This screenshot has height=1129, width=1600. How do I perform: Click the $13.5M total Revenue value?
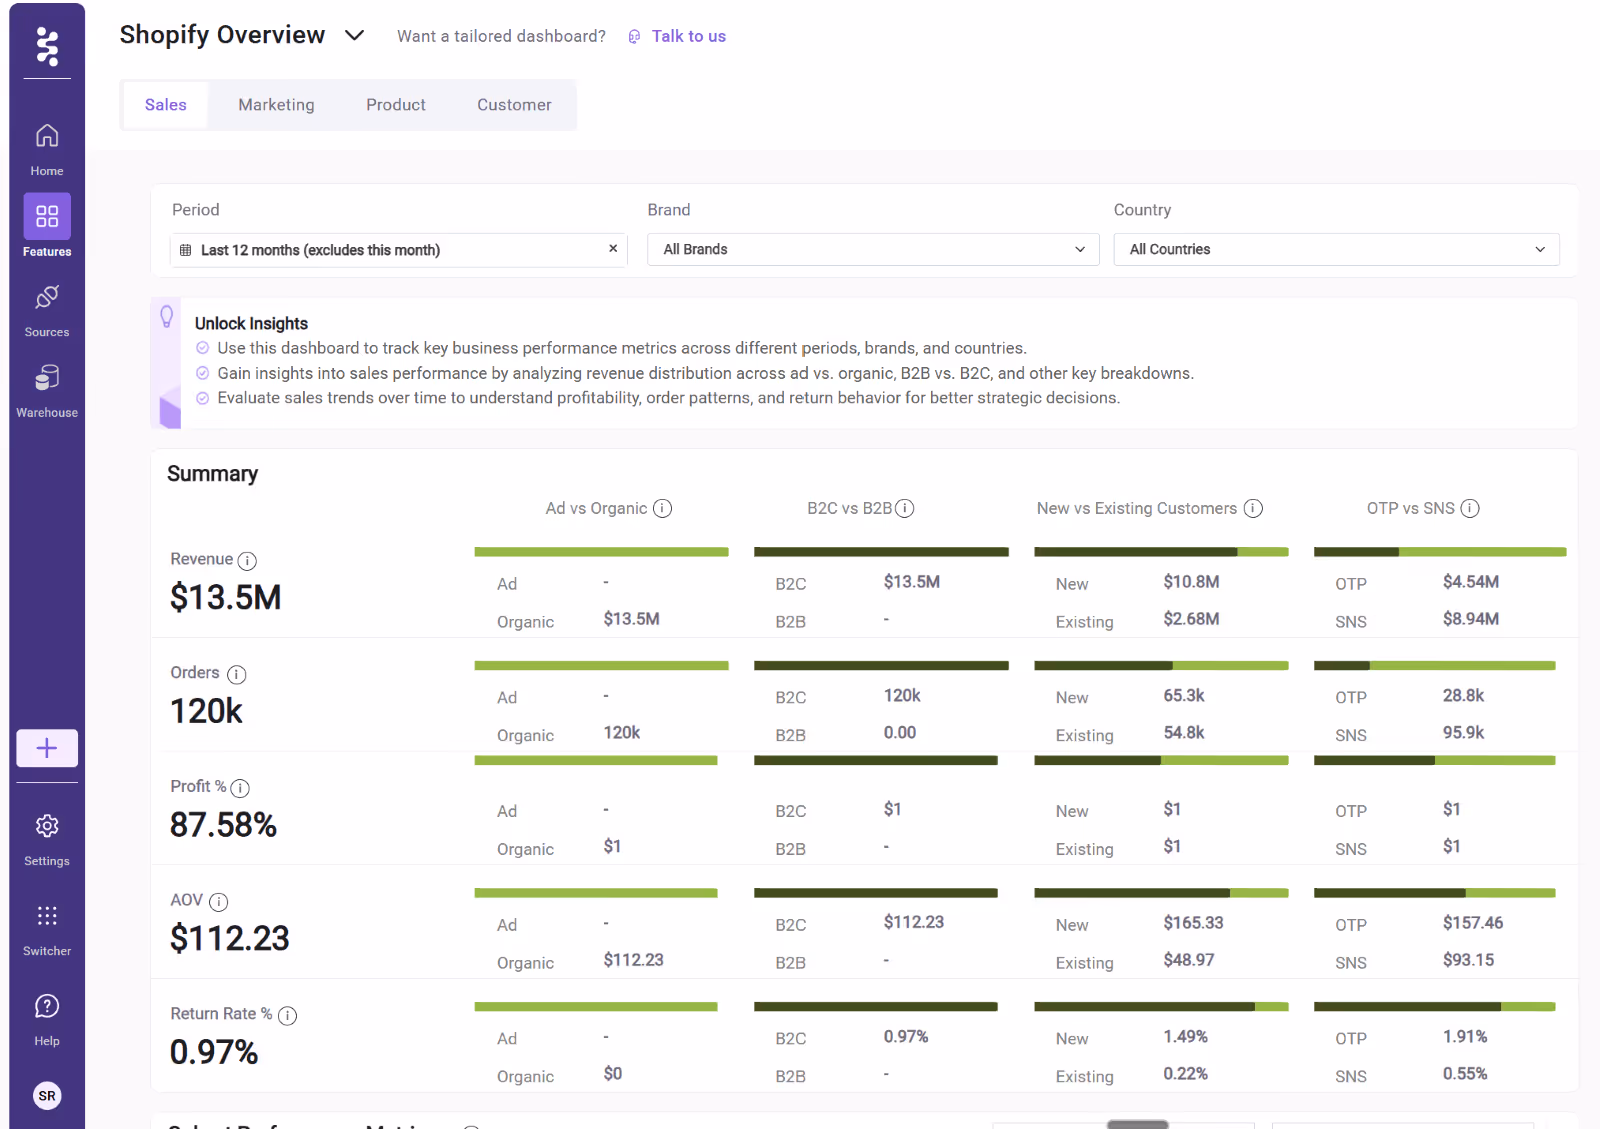point(225,598)
